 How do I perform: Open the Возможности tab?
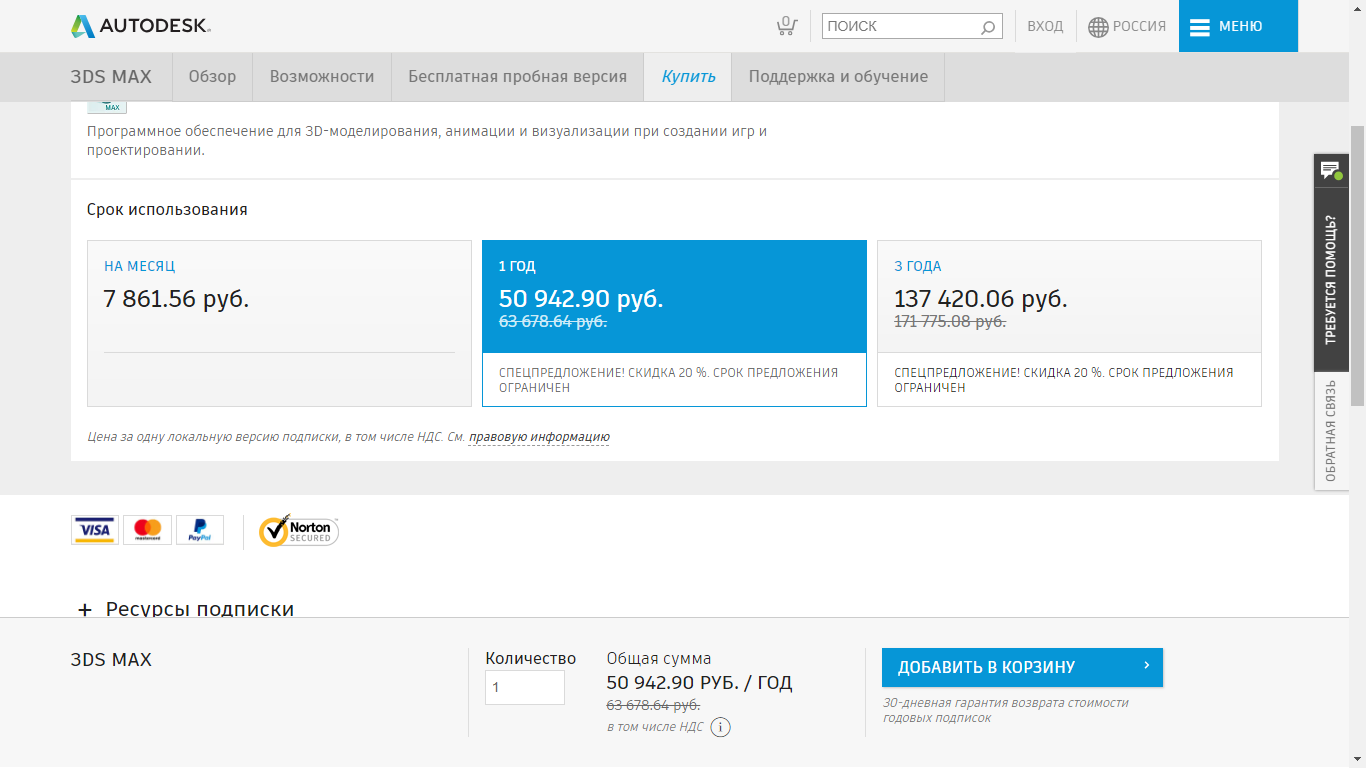[x=322, y=77]
